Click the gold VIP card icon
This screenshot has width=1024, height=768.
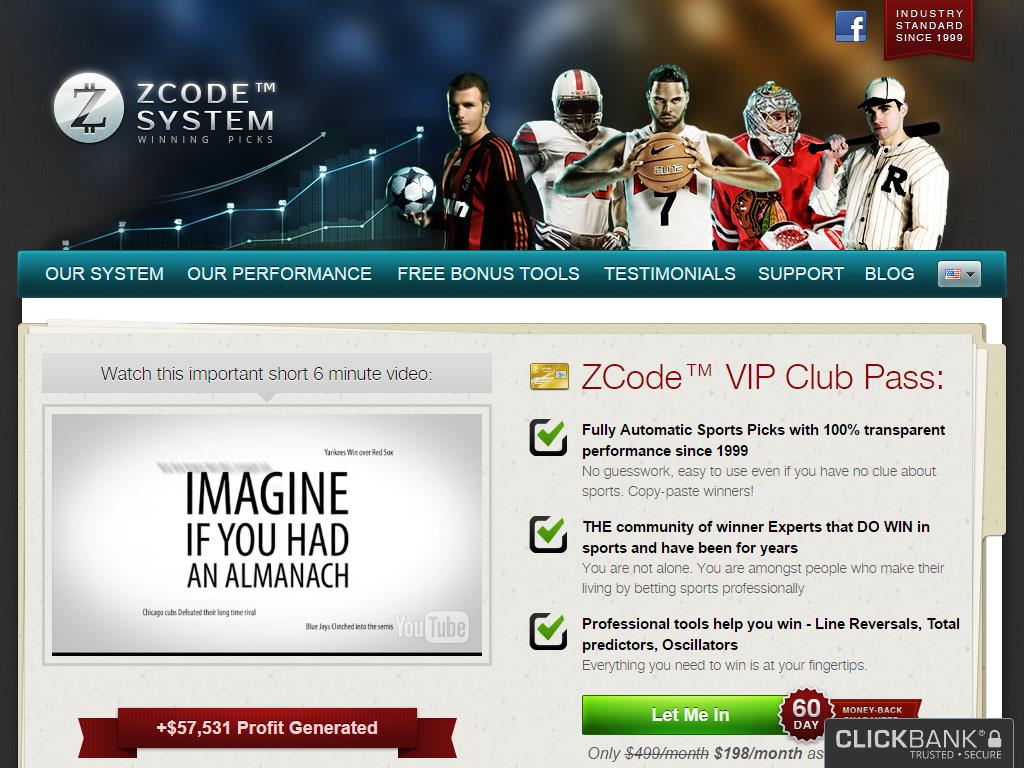pos(549,376)
